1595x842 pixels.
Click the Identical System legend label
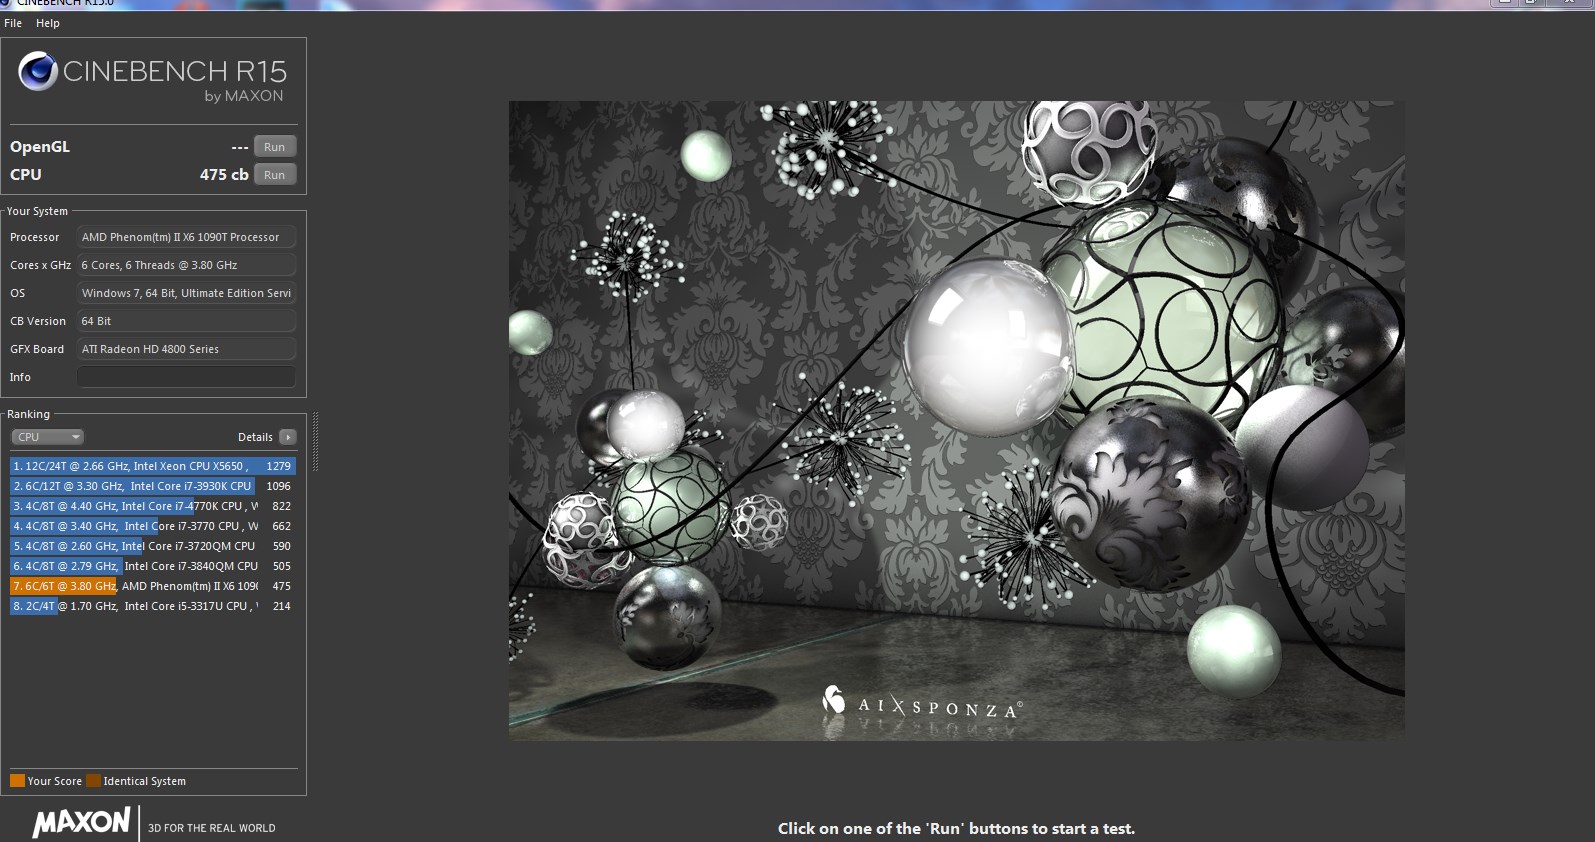point(145,781)
